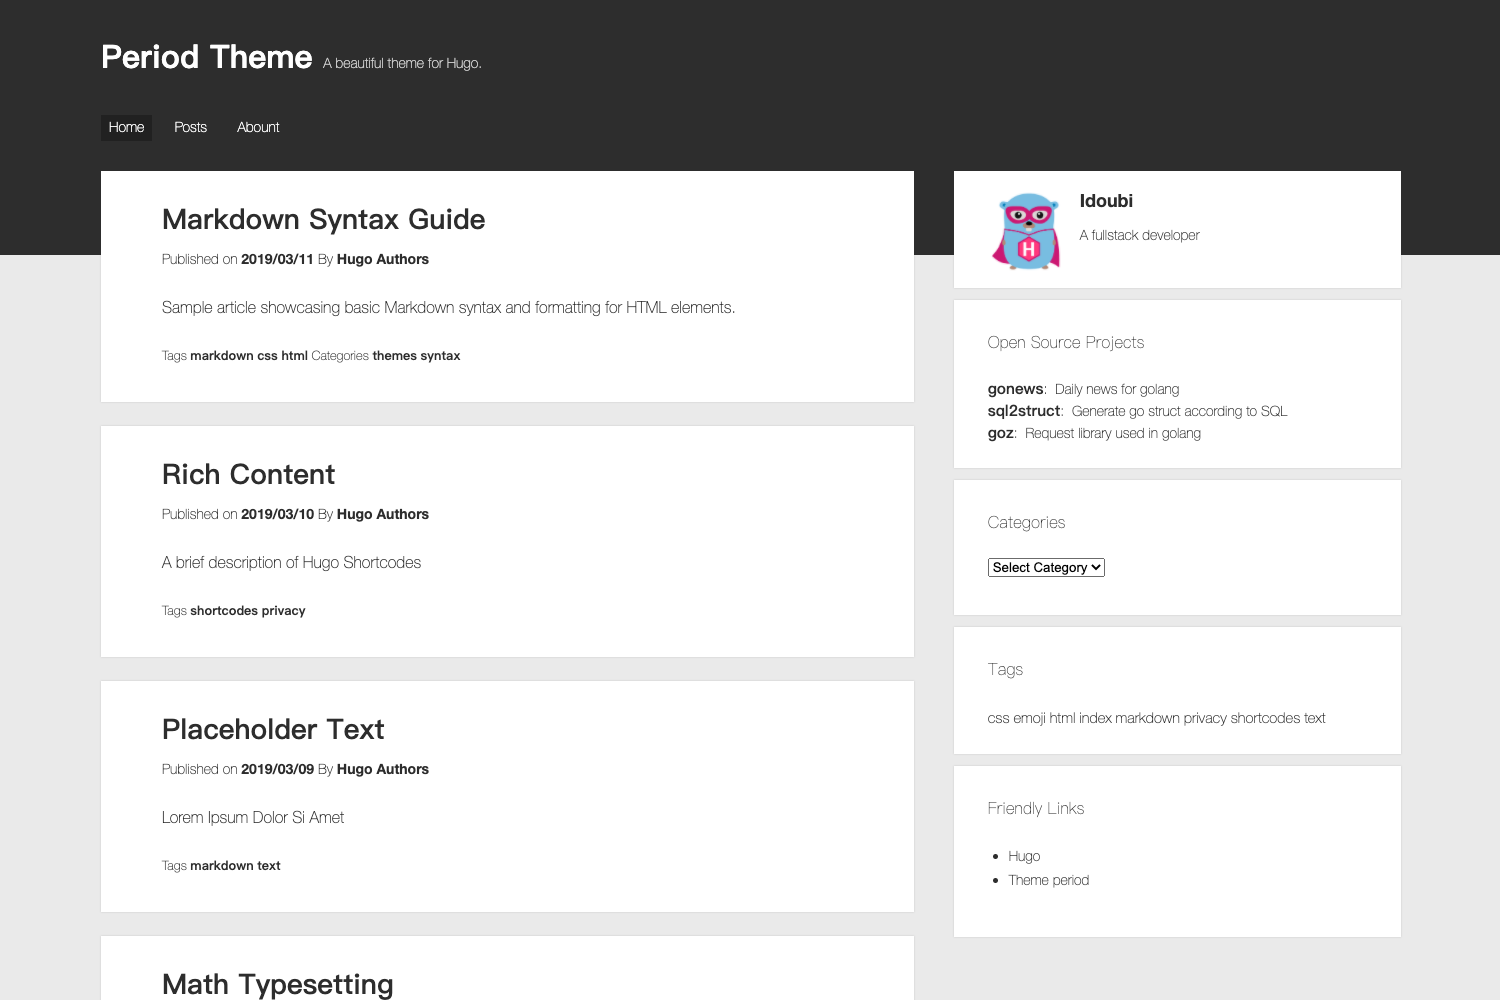Select the shortcodes tag on Rich Content
Viewport: 1500px width, 1000px height.
(224, 611)
